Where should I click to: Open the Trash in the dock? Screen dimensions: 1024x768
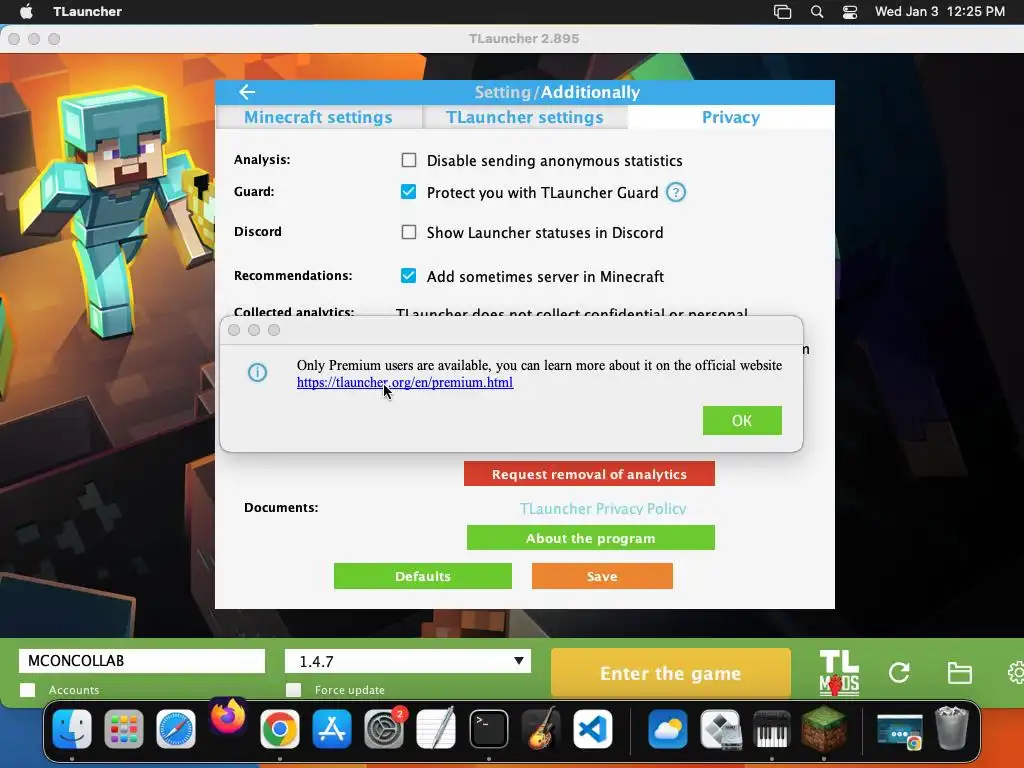[x=952, y=728]
